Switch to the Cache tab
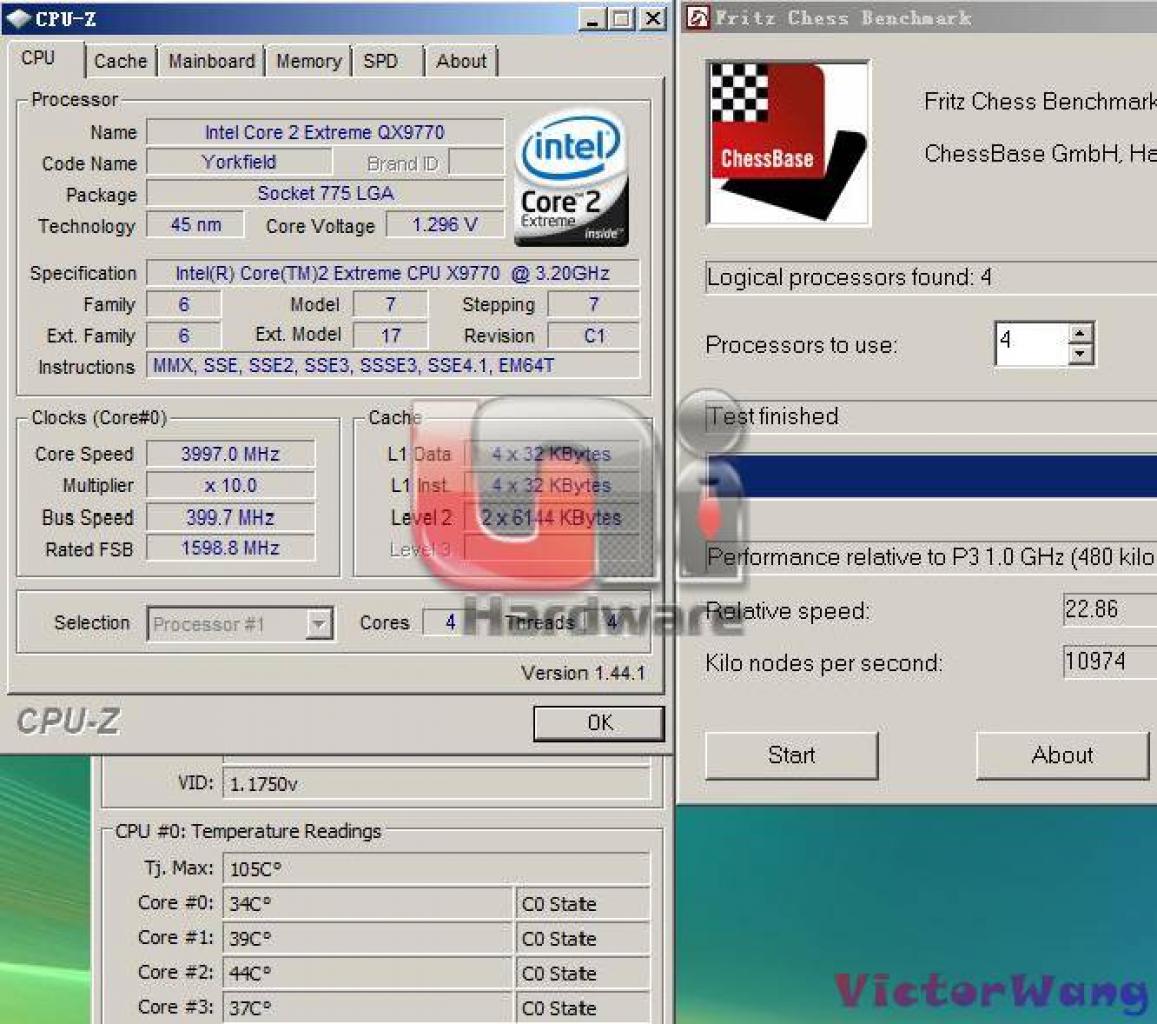 tap(120, 61)
